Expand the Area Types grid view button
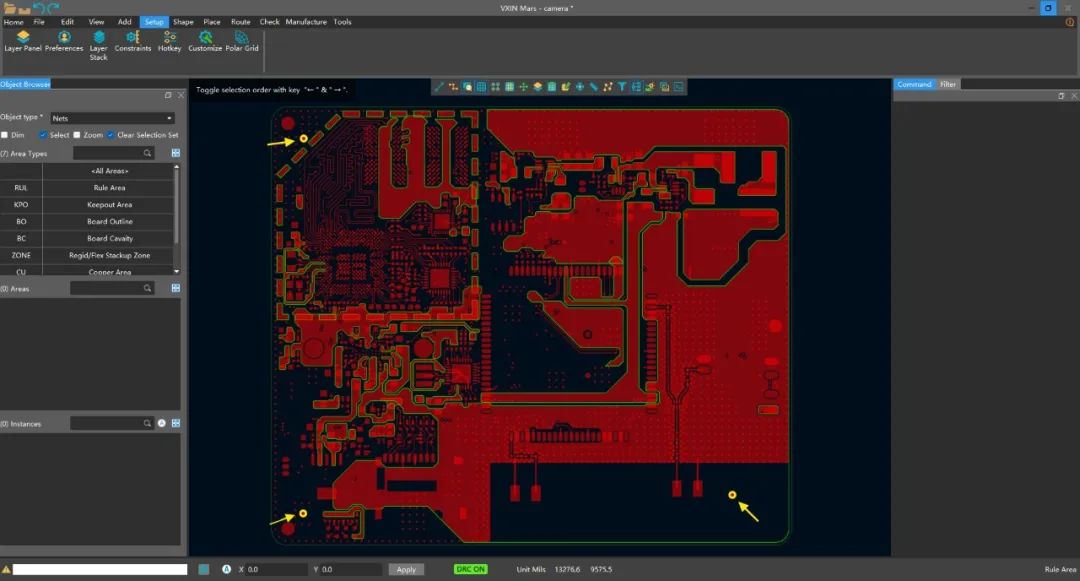The image size is (1080, 581). (x=176, y=153)
